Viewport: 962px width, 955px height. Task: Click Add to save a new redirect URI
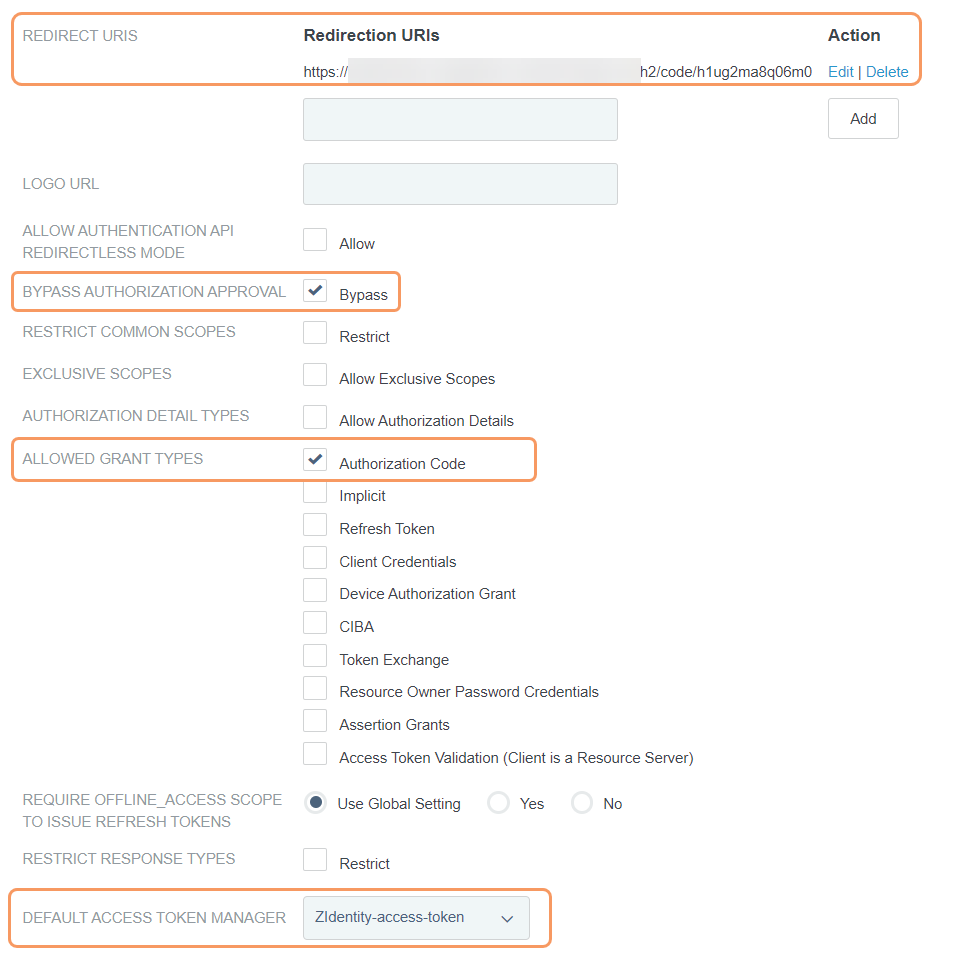click(862, 118)
